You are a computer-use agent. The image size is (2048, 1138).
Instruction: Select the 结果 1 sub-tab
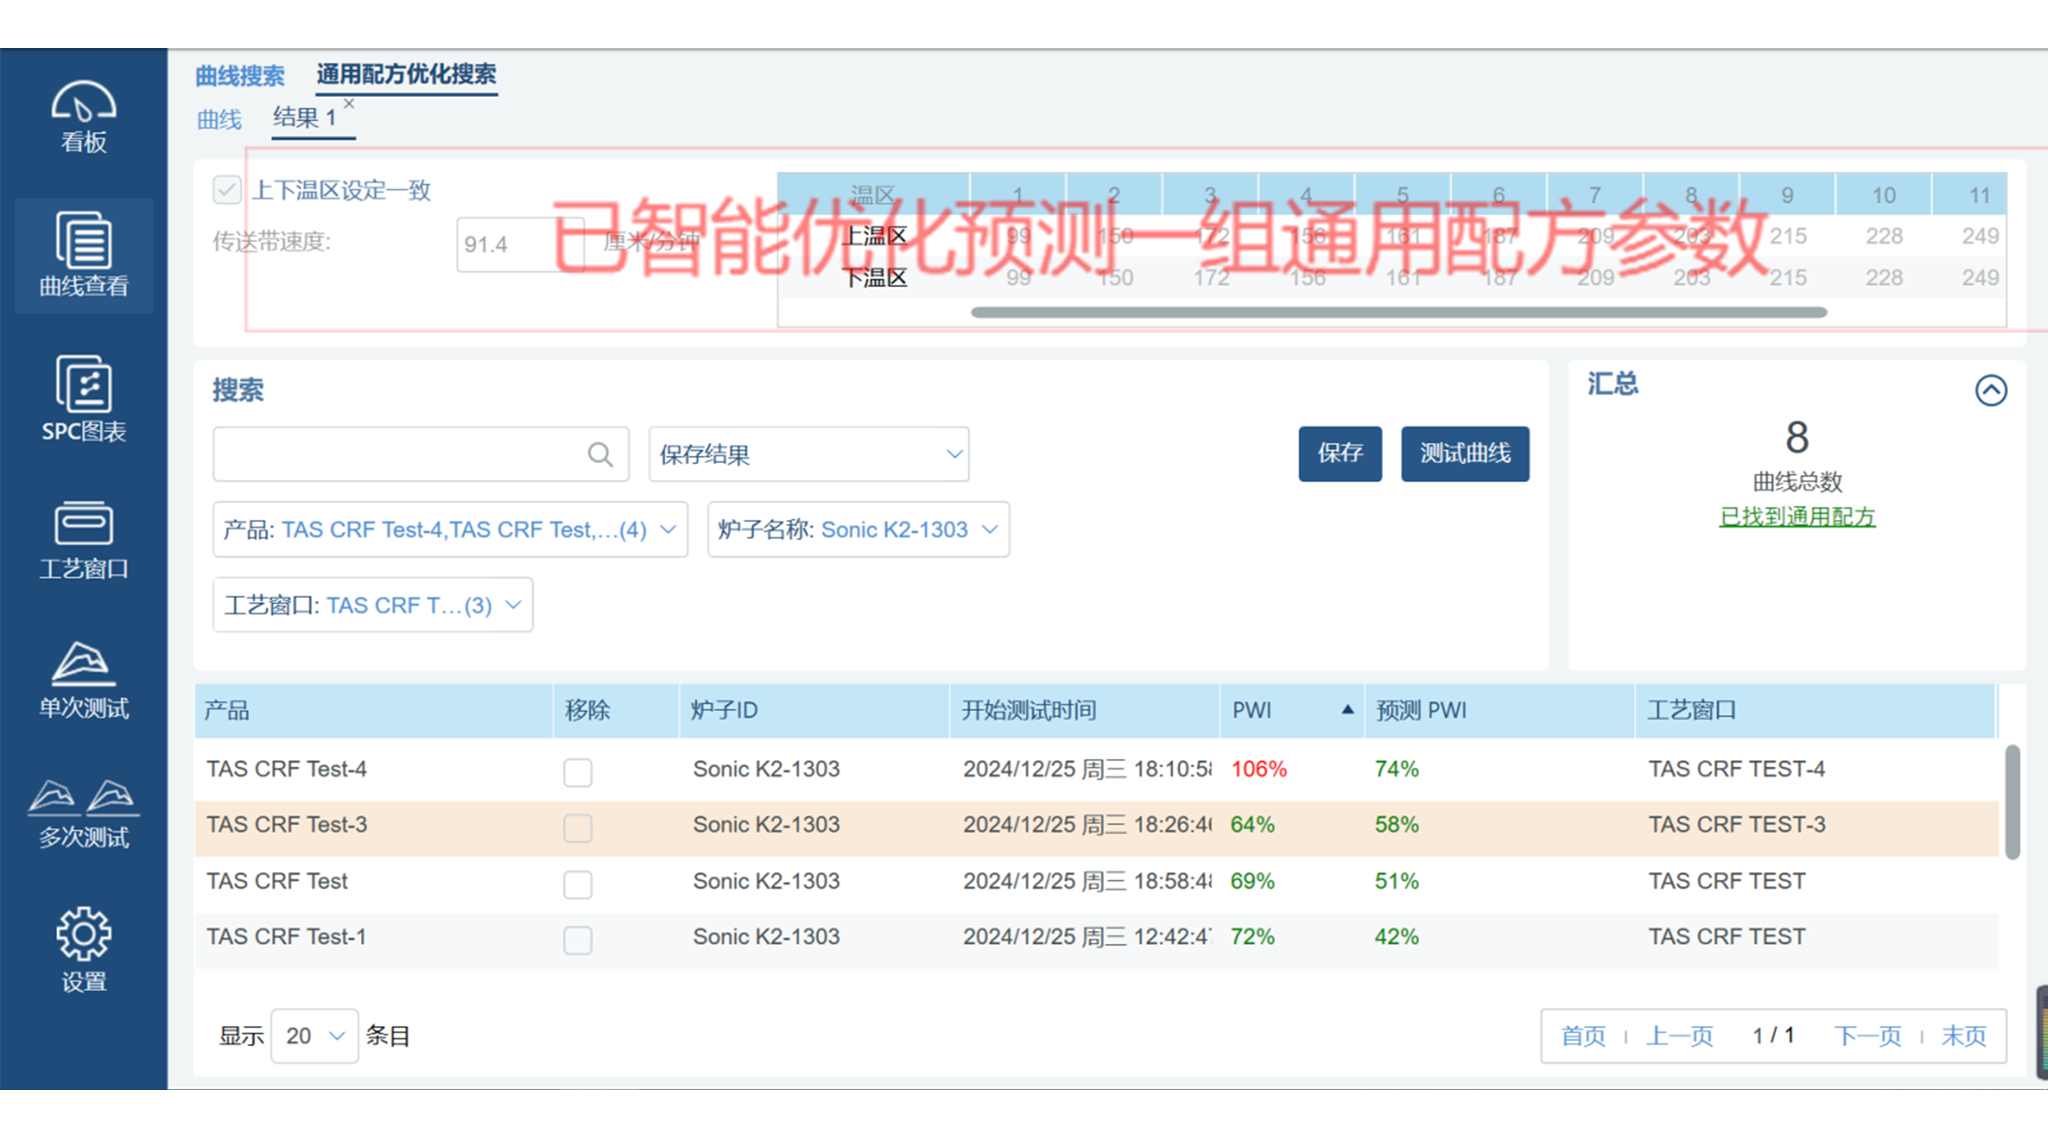pyautogui.click(x=305, y=118)
